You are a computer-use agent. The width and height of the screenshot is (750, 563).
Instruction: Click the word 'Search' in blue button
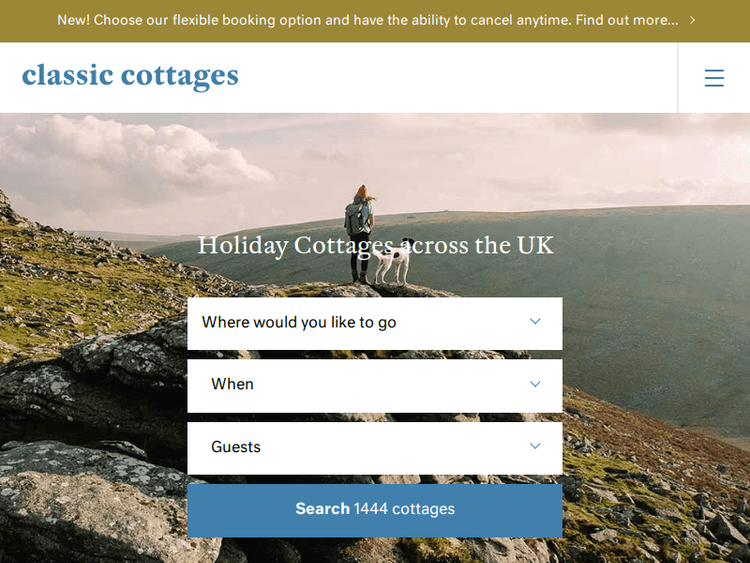pyautogui.click(x=322, y=508)
